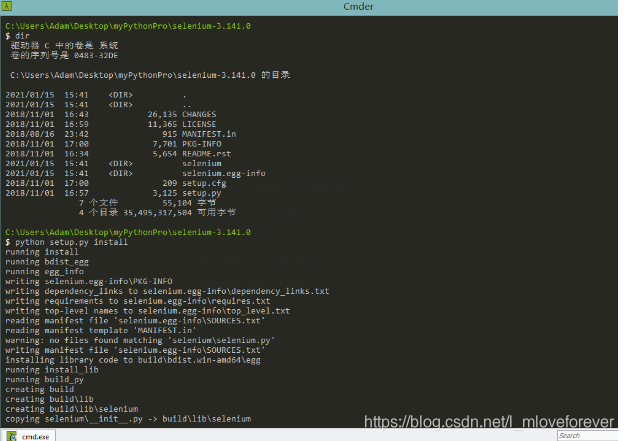The height and width of the screenshot is (441, 625).
Task: Click the 'reading manifest template' line
Action: (101, 331)
